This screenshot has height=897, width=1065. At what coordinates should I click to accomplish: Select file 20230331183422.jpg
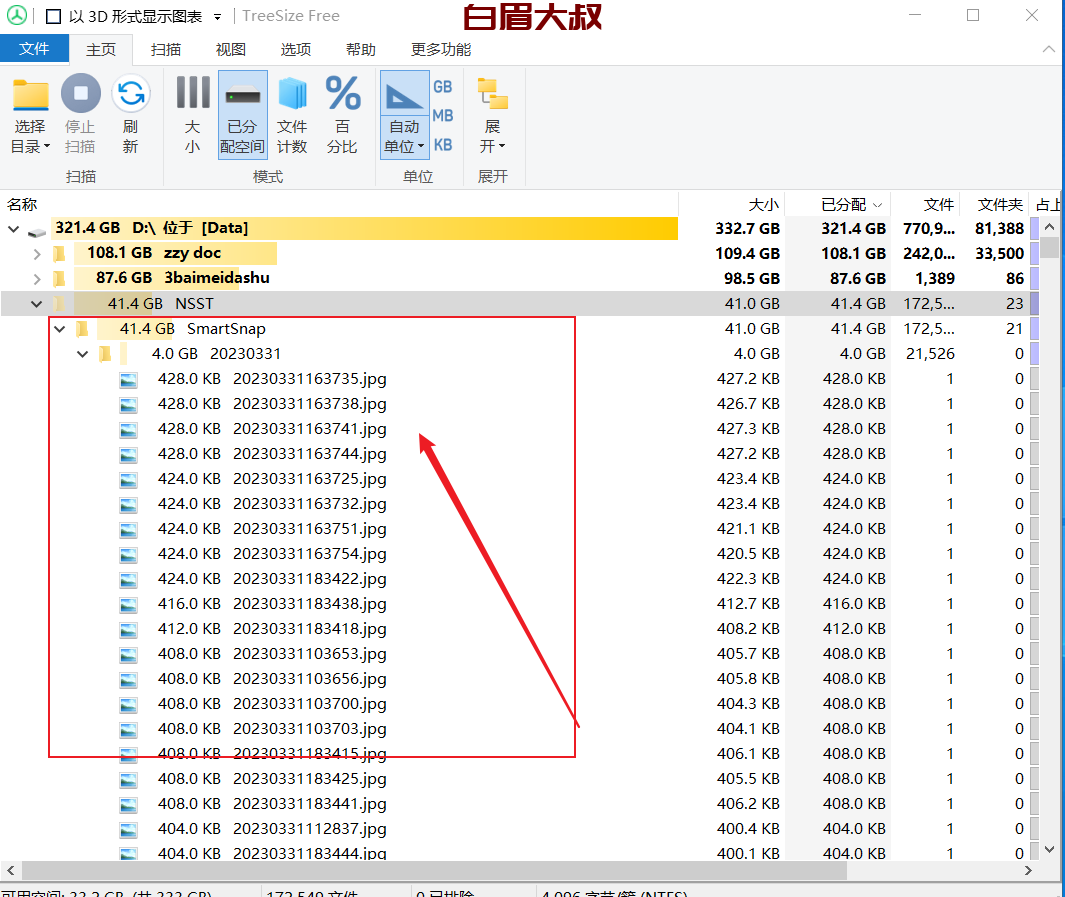pos(309,579)
